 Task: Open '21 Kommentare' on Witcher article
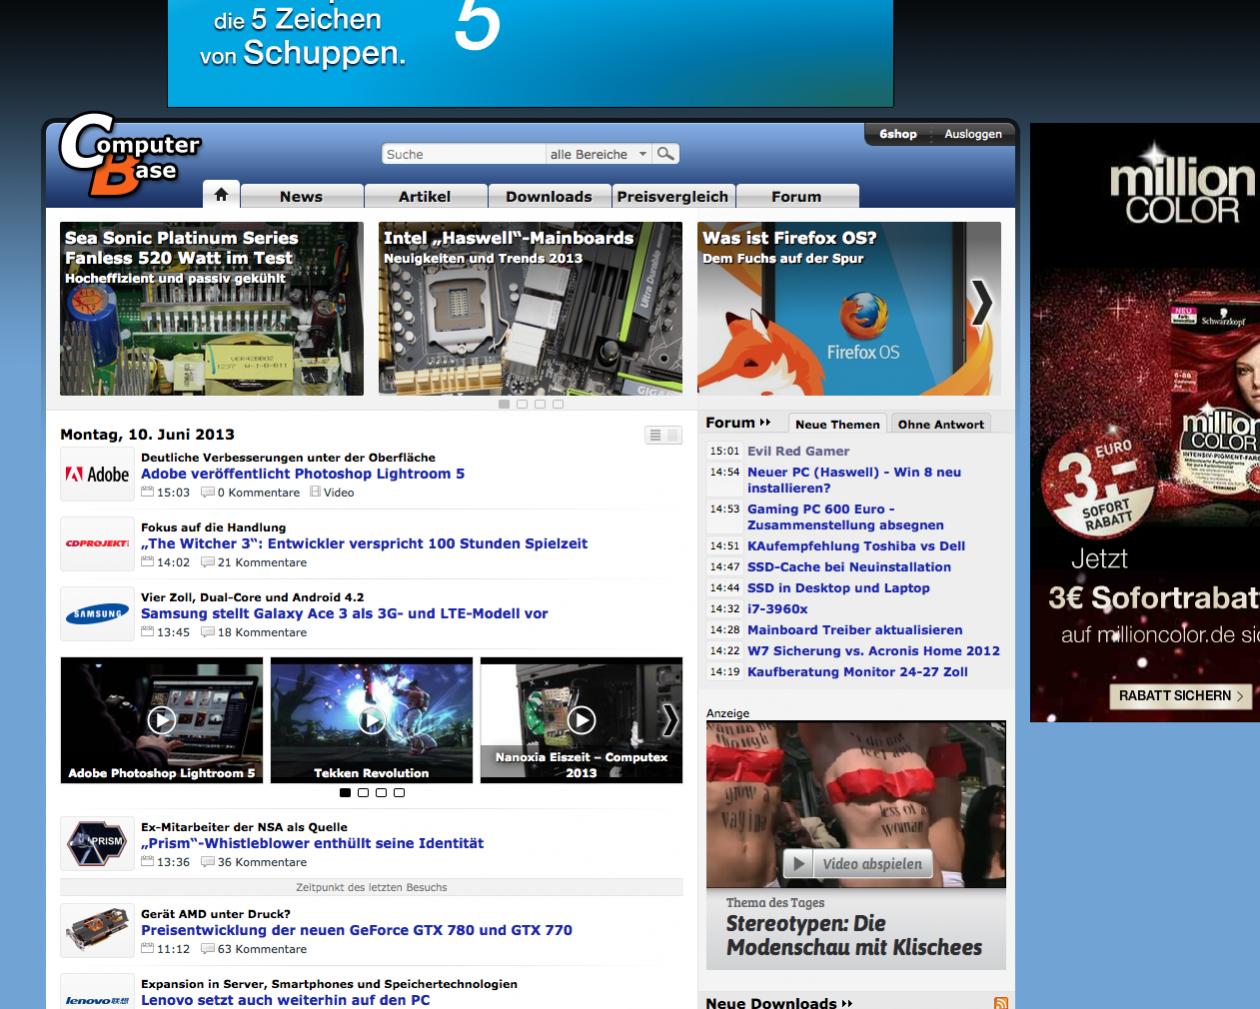click(254, 562)
